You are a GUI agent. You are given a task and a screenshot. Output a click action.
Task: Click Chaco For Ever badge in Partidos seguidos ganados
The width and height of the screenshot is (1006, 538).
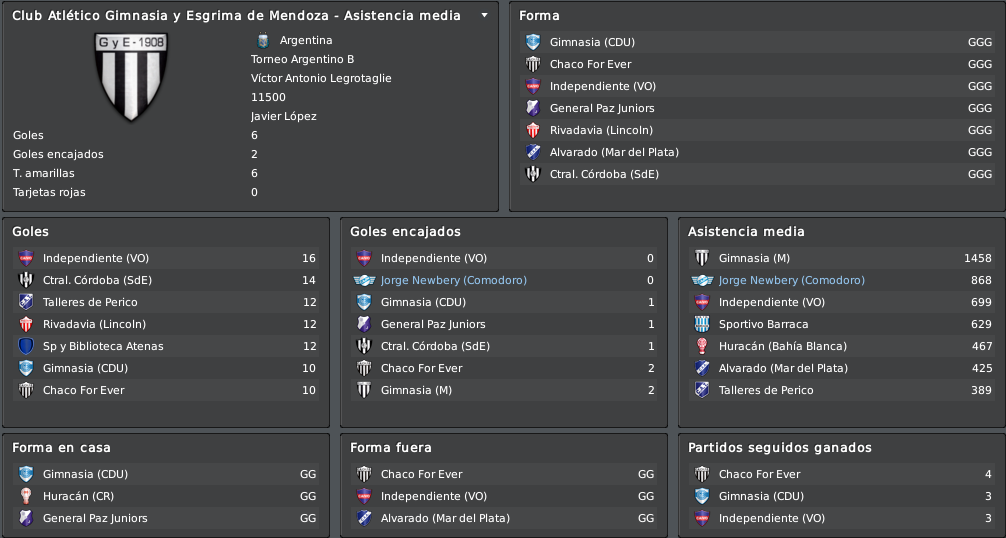(x=702, y=475)
